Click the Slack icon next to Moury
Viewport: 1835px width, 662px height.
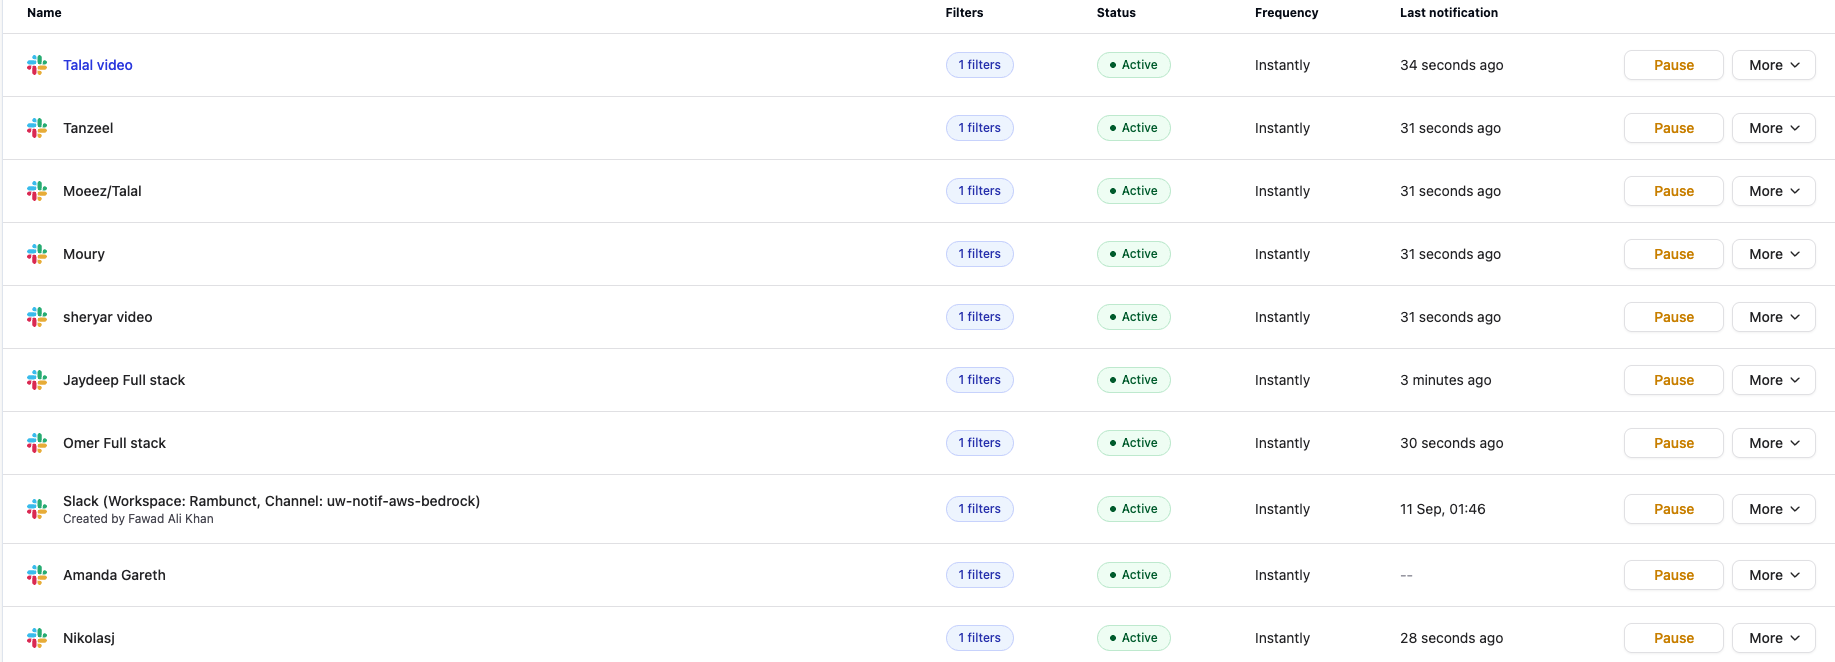37,254
